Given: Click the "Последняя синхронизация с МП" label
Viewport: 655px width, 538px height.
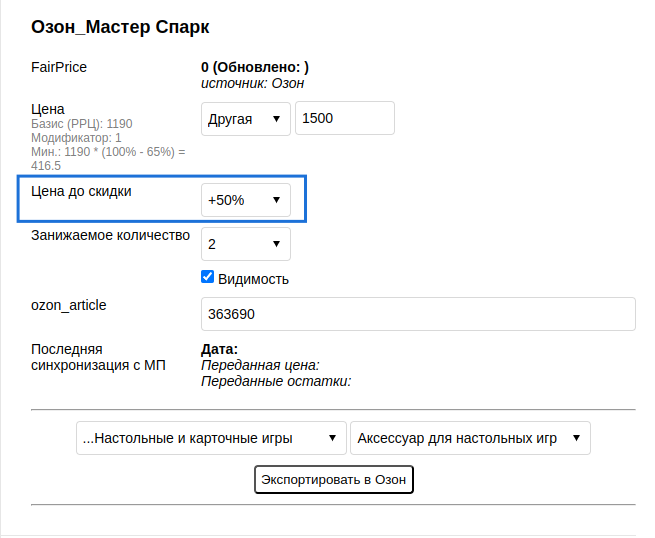Looking at the screenshot, I should coord(98,357).
